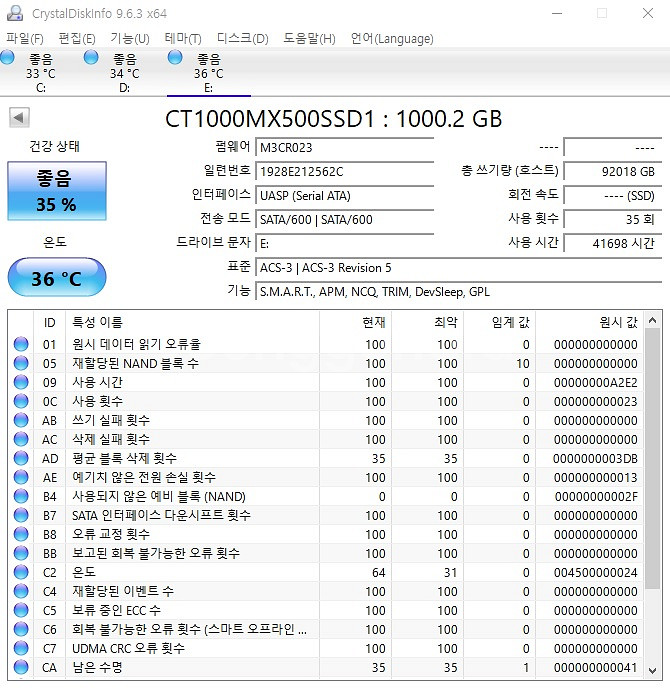Click the 임계 값 column header
This screenshot has width=670, height=688.
click(499, 322)
